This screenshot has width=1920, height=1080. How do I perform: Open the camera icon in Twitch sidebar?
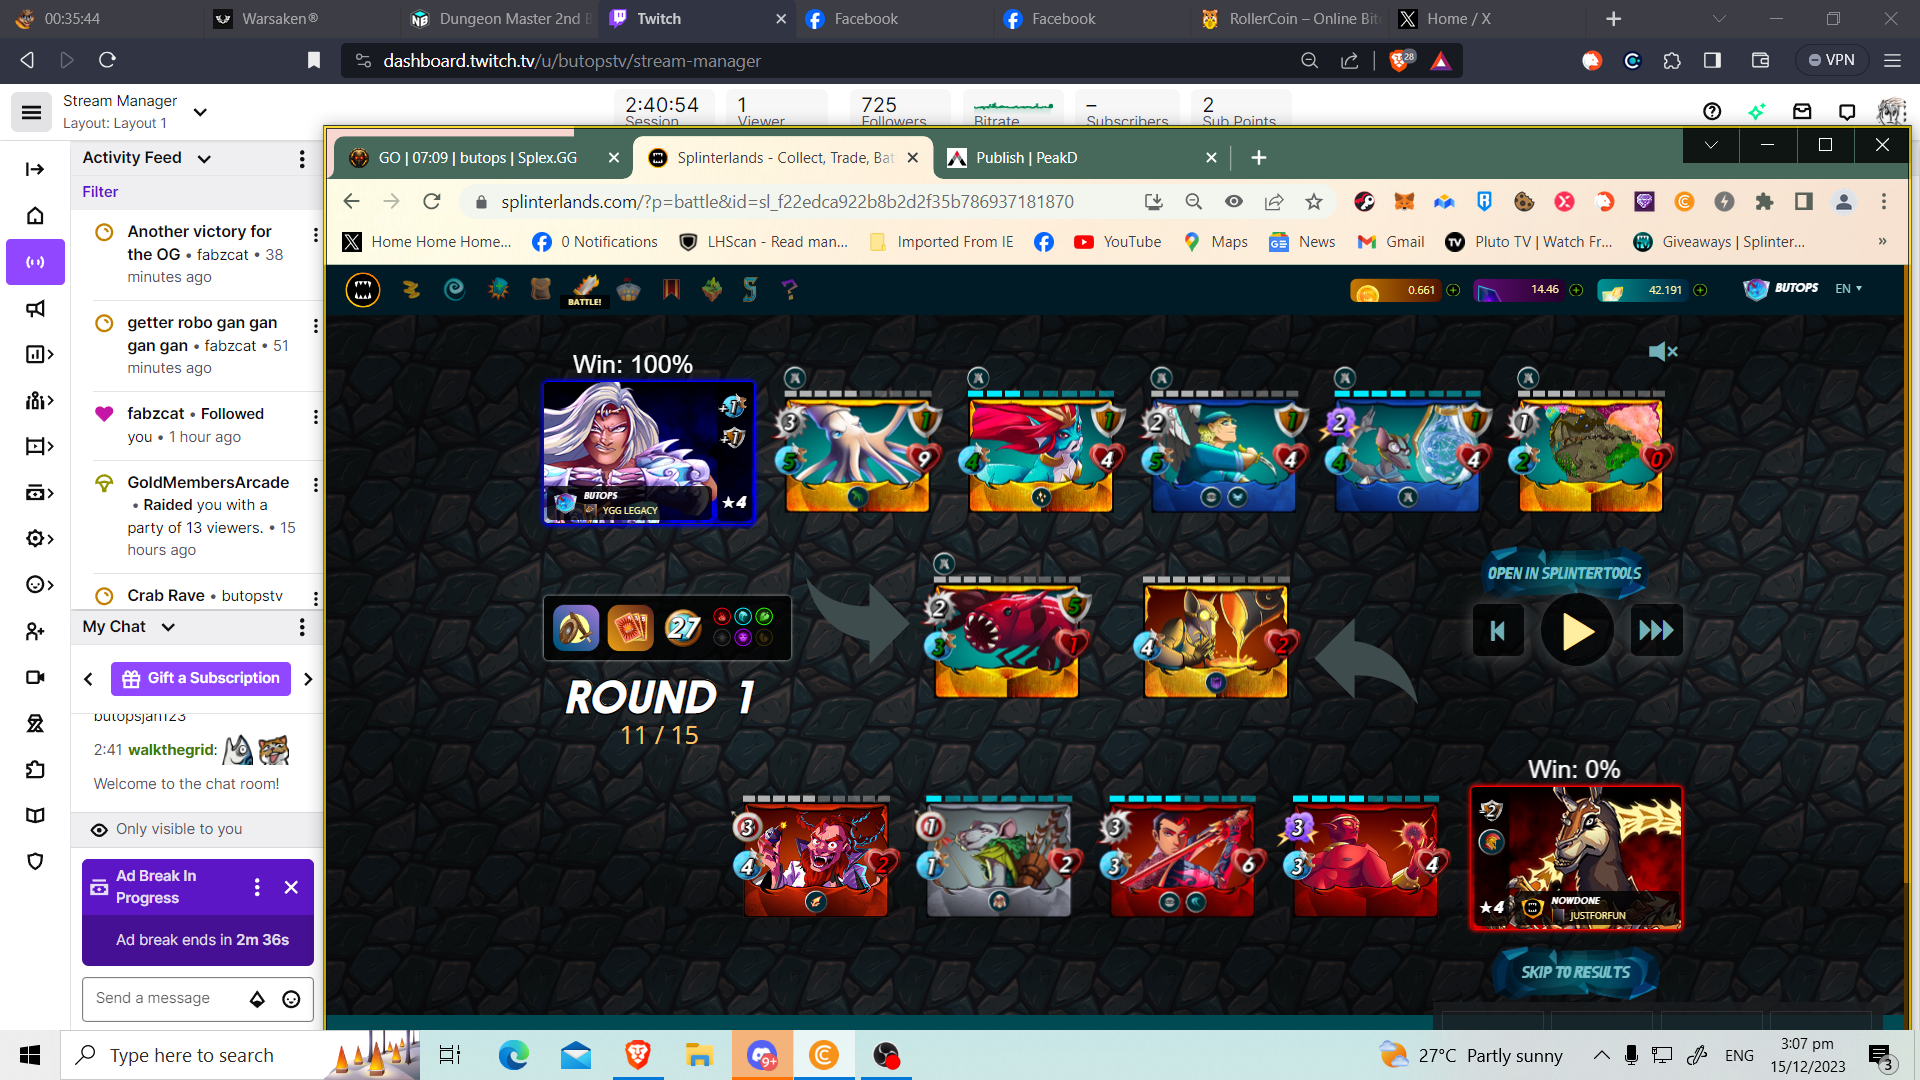coord(35,677)
